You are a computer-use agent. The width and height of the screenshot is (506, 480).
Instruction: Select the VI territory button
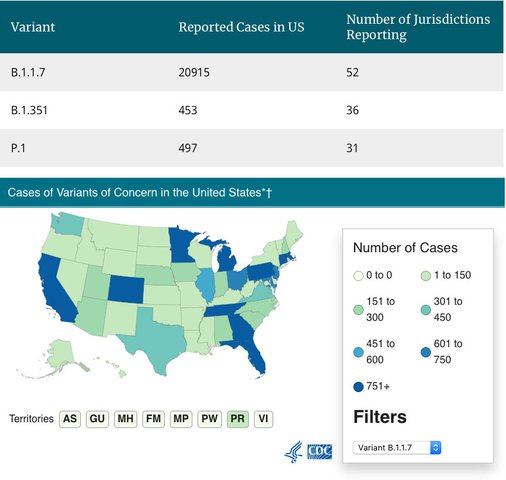tap(263, 419)
